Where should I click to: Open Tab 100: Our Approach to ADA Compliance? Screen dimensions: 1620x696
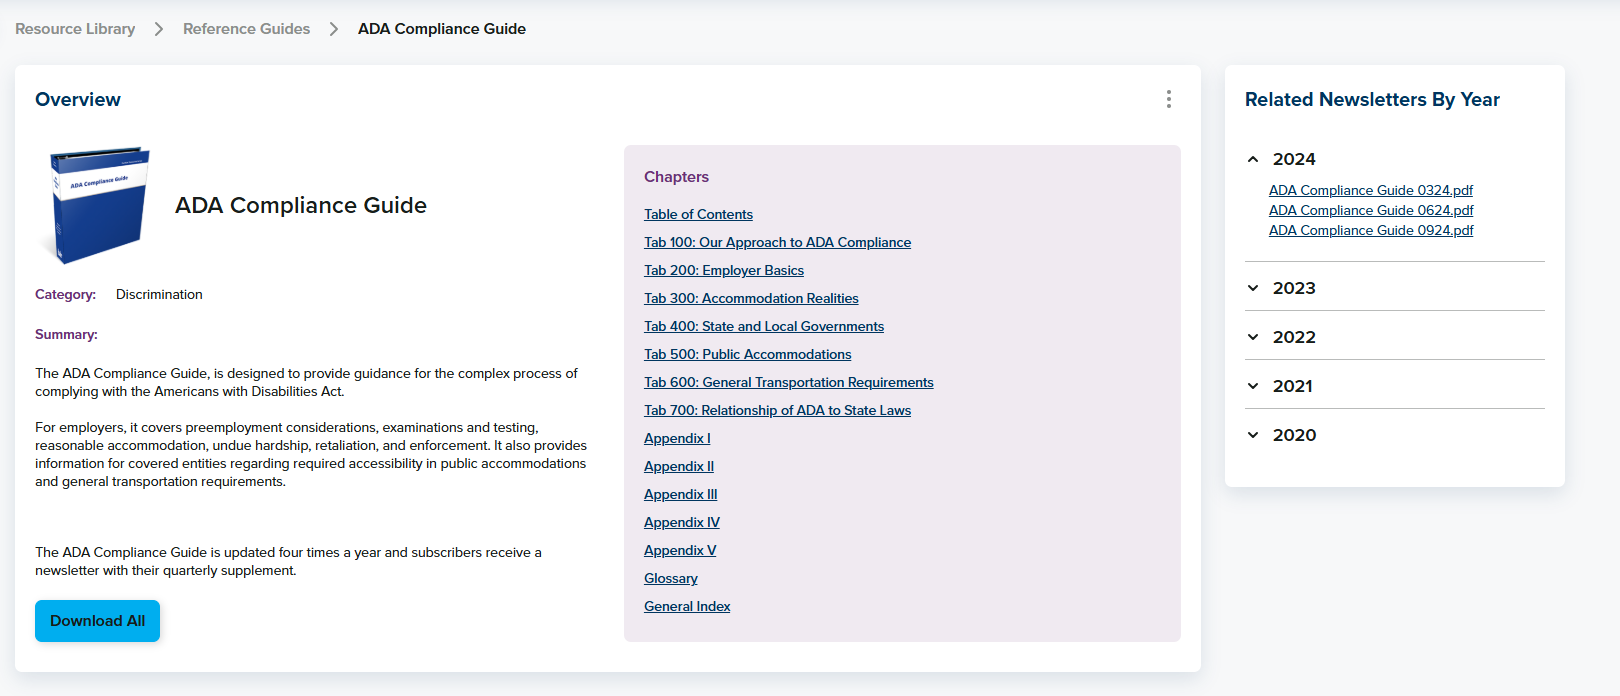tap(777, 242)
